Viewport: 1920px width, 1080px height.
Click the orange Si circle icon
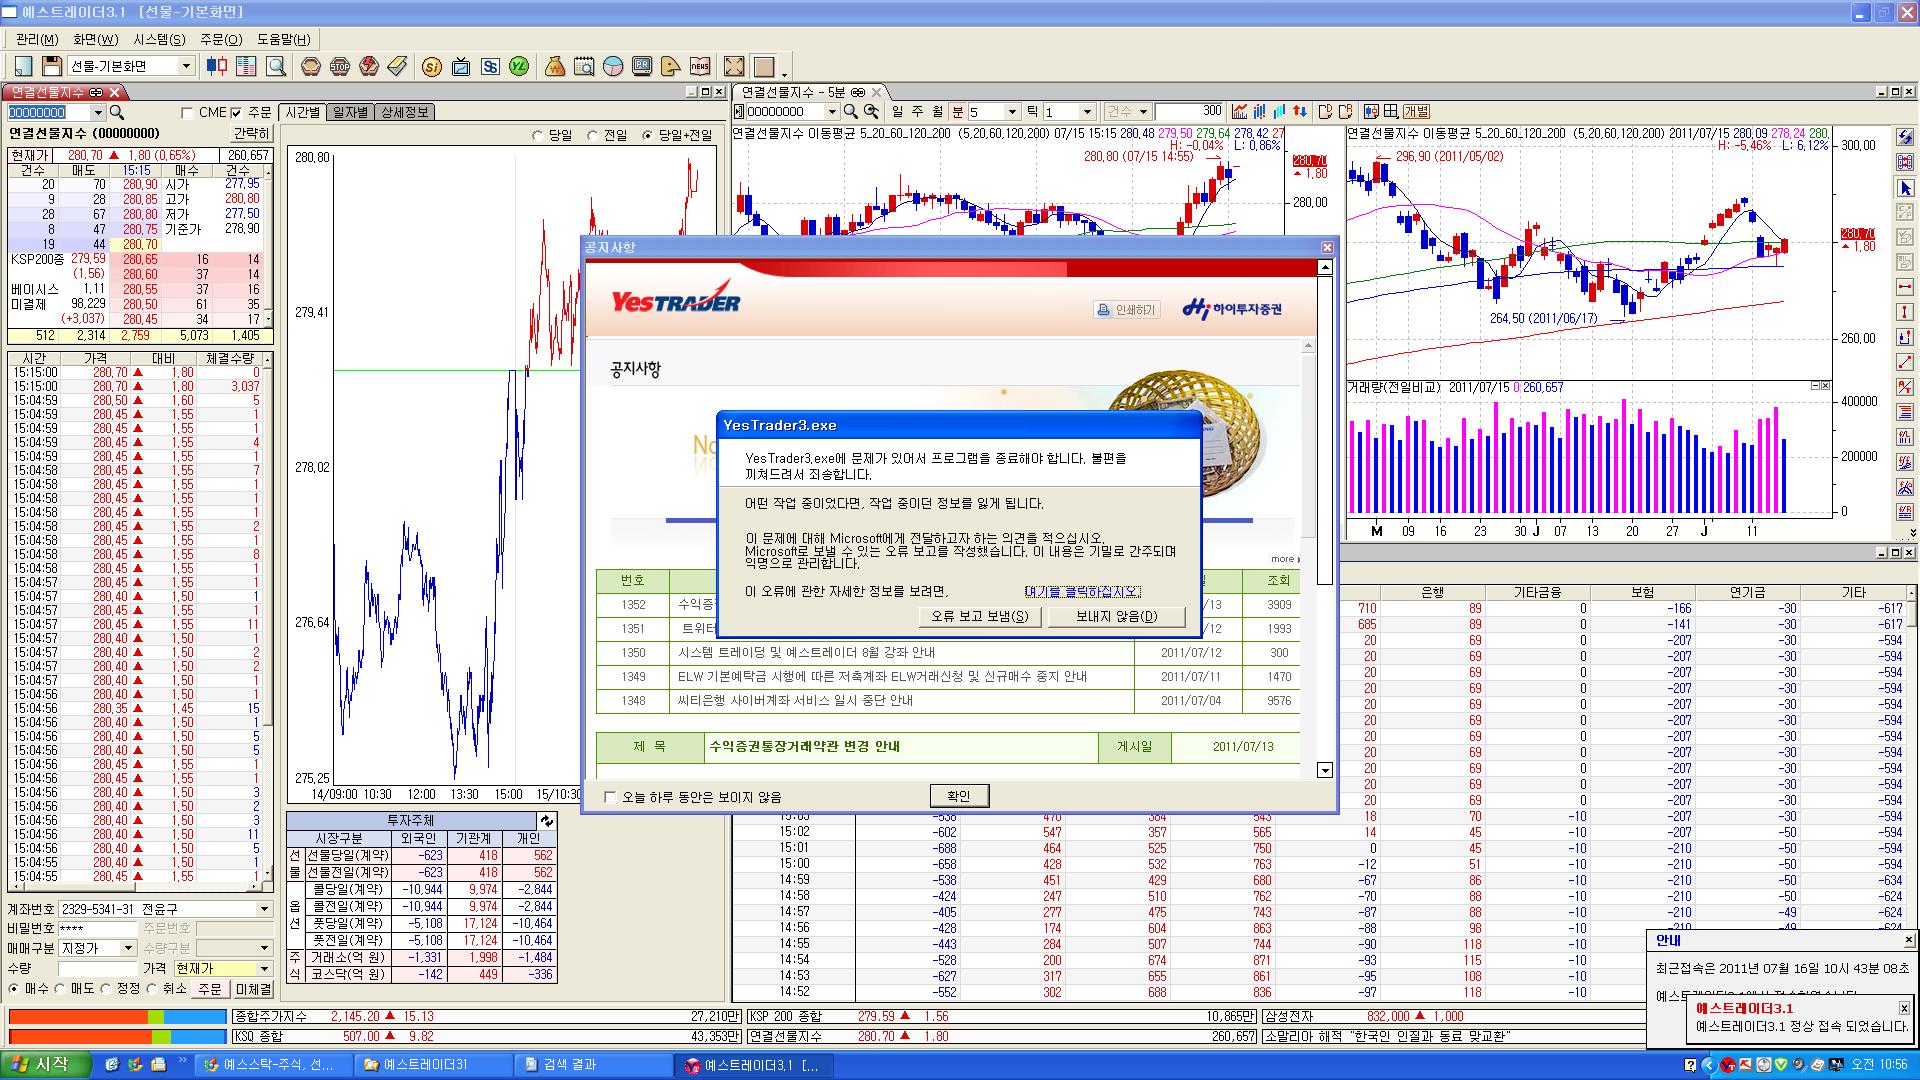(432, 66)
